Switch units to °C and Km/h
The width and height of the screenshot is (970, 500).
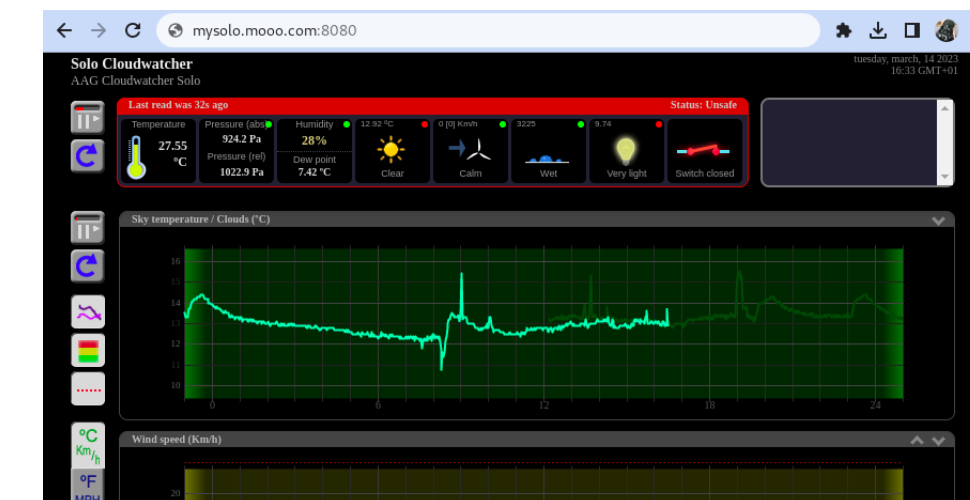(88, 446)
